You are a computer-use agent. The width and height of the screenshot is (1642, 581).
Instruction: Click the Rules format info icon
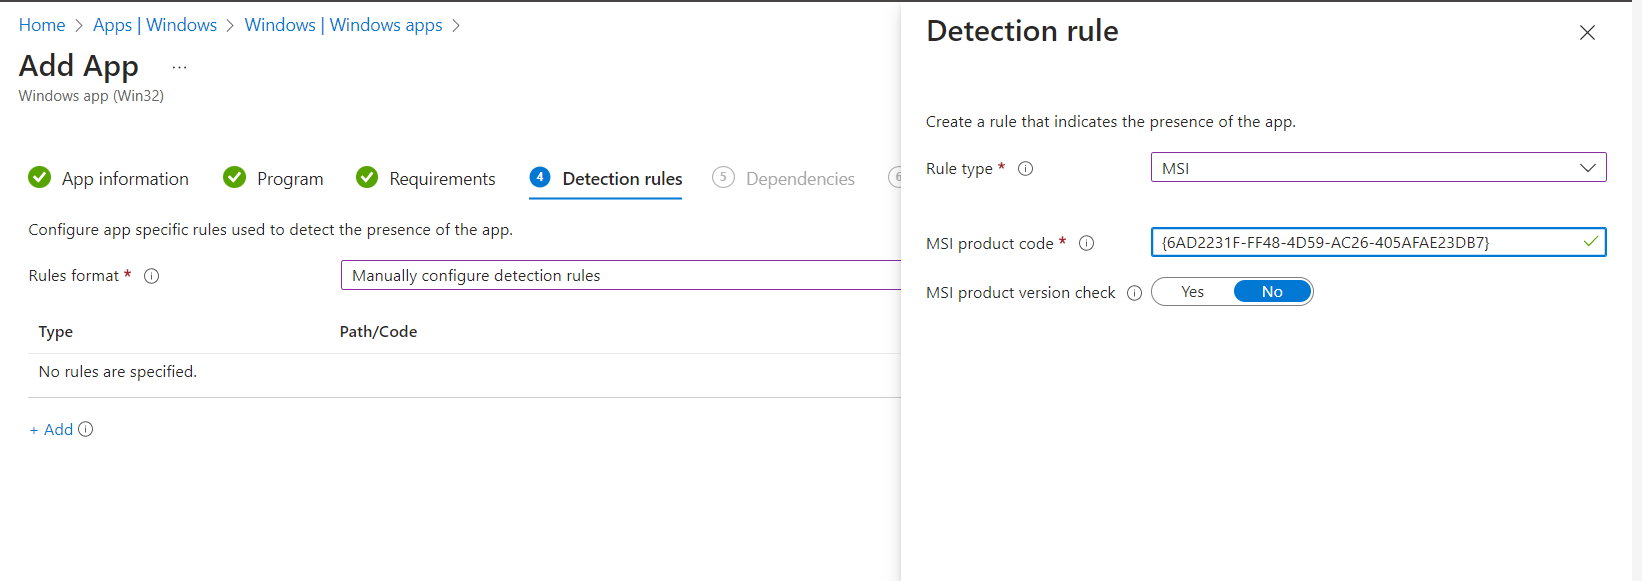tap(152, 276)
